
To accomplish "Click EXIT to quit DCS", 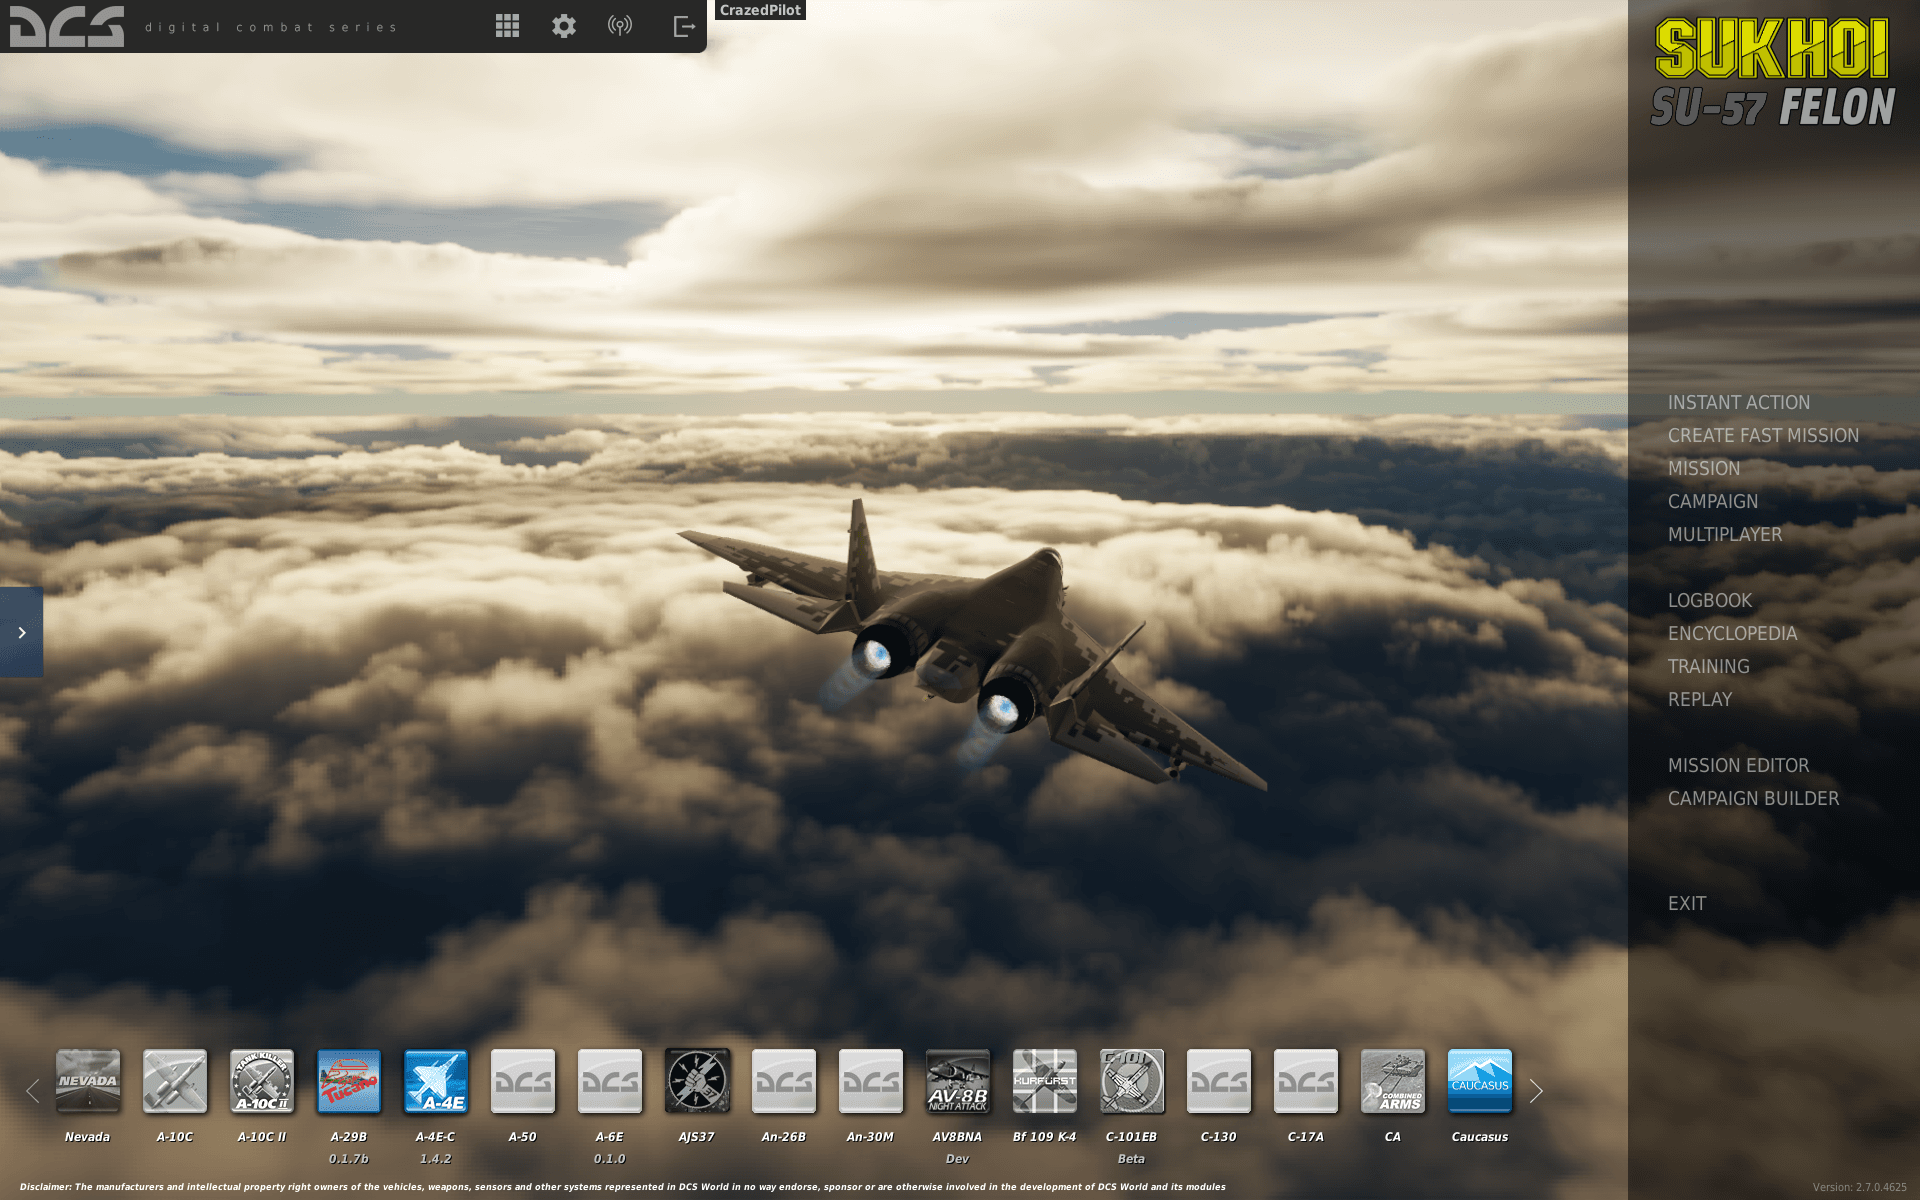I will [1687, 903].
